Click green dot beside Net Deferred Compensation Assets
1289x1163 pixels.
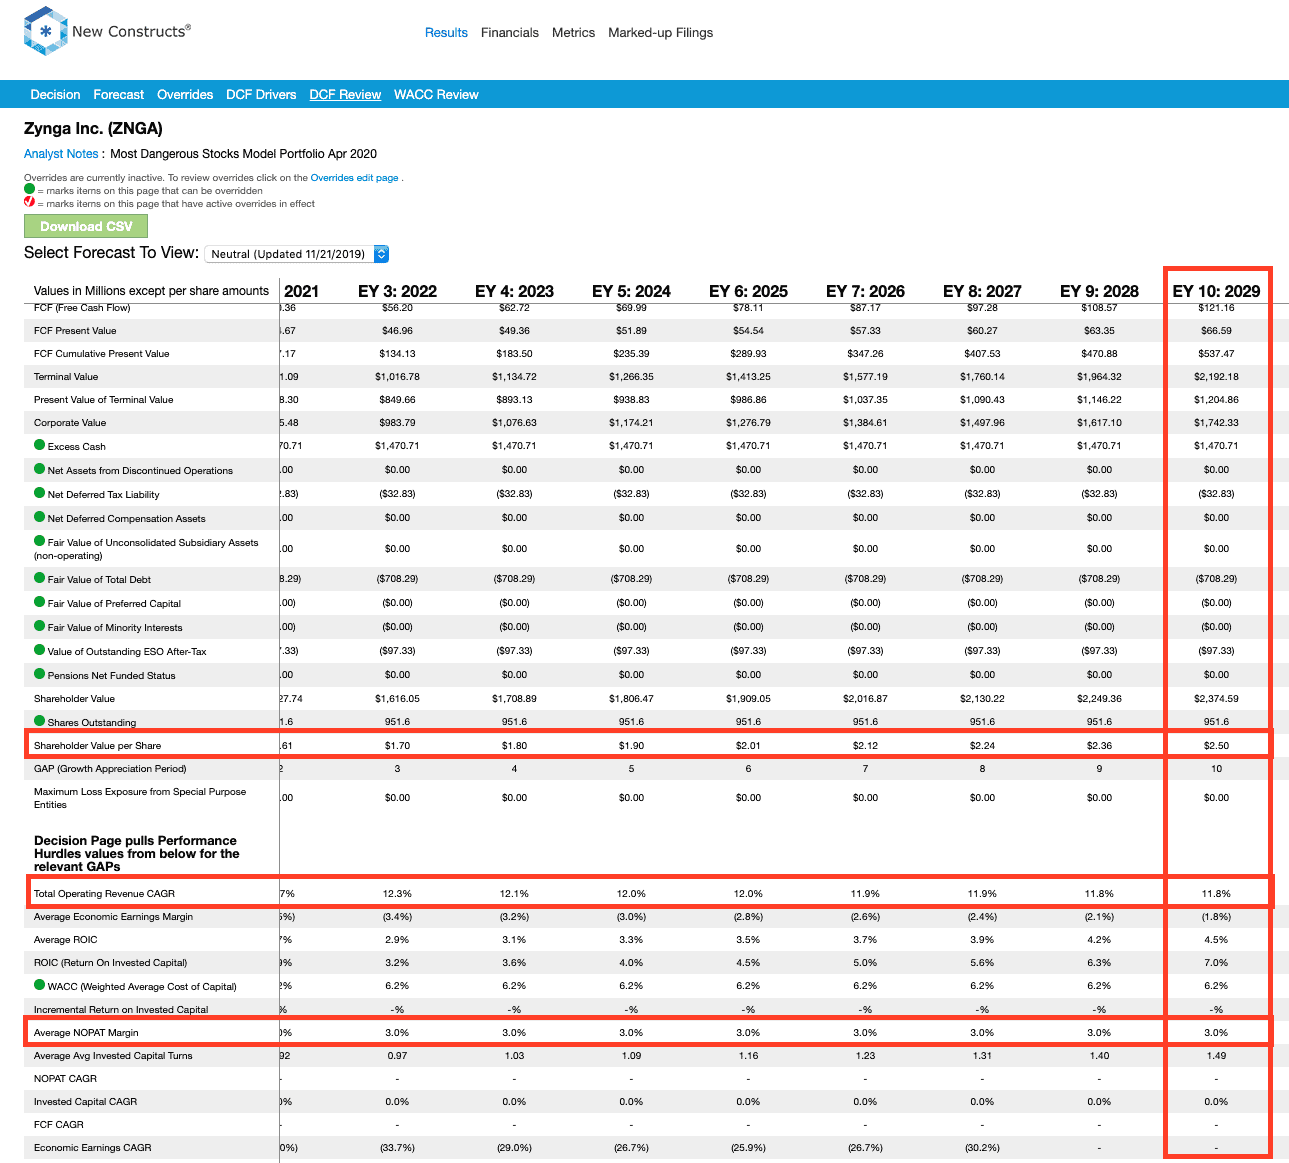(40, 517)
